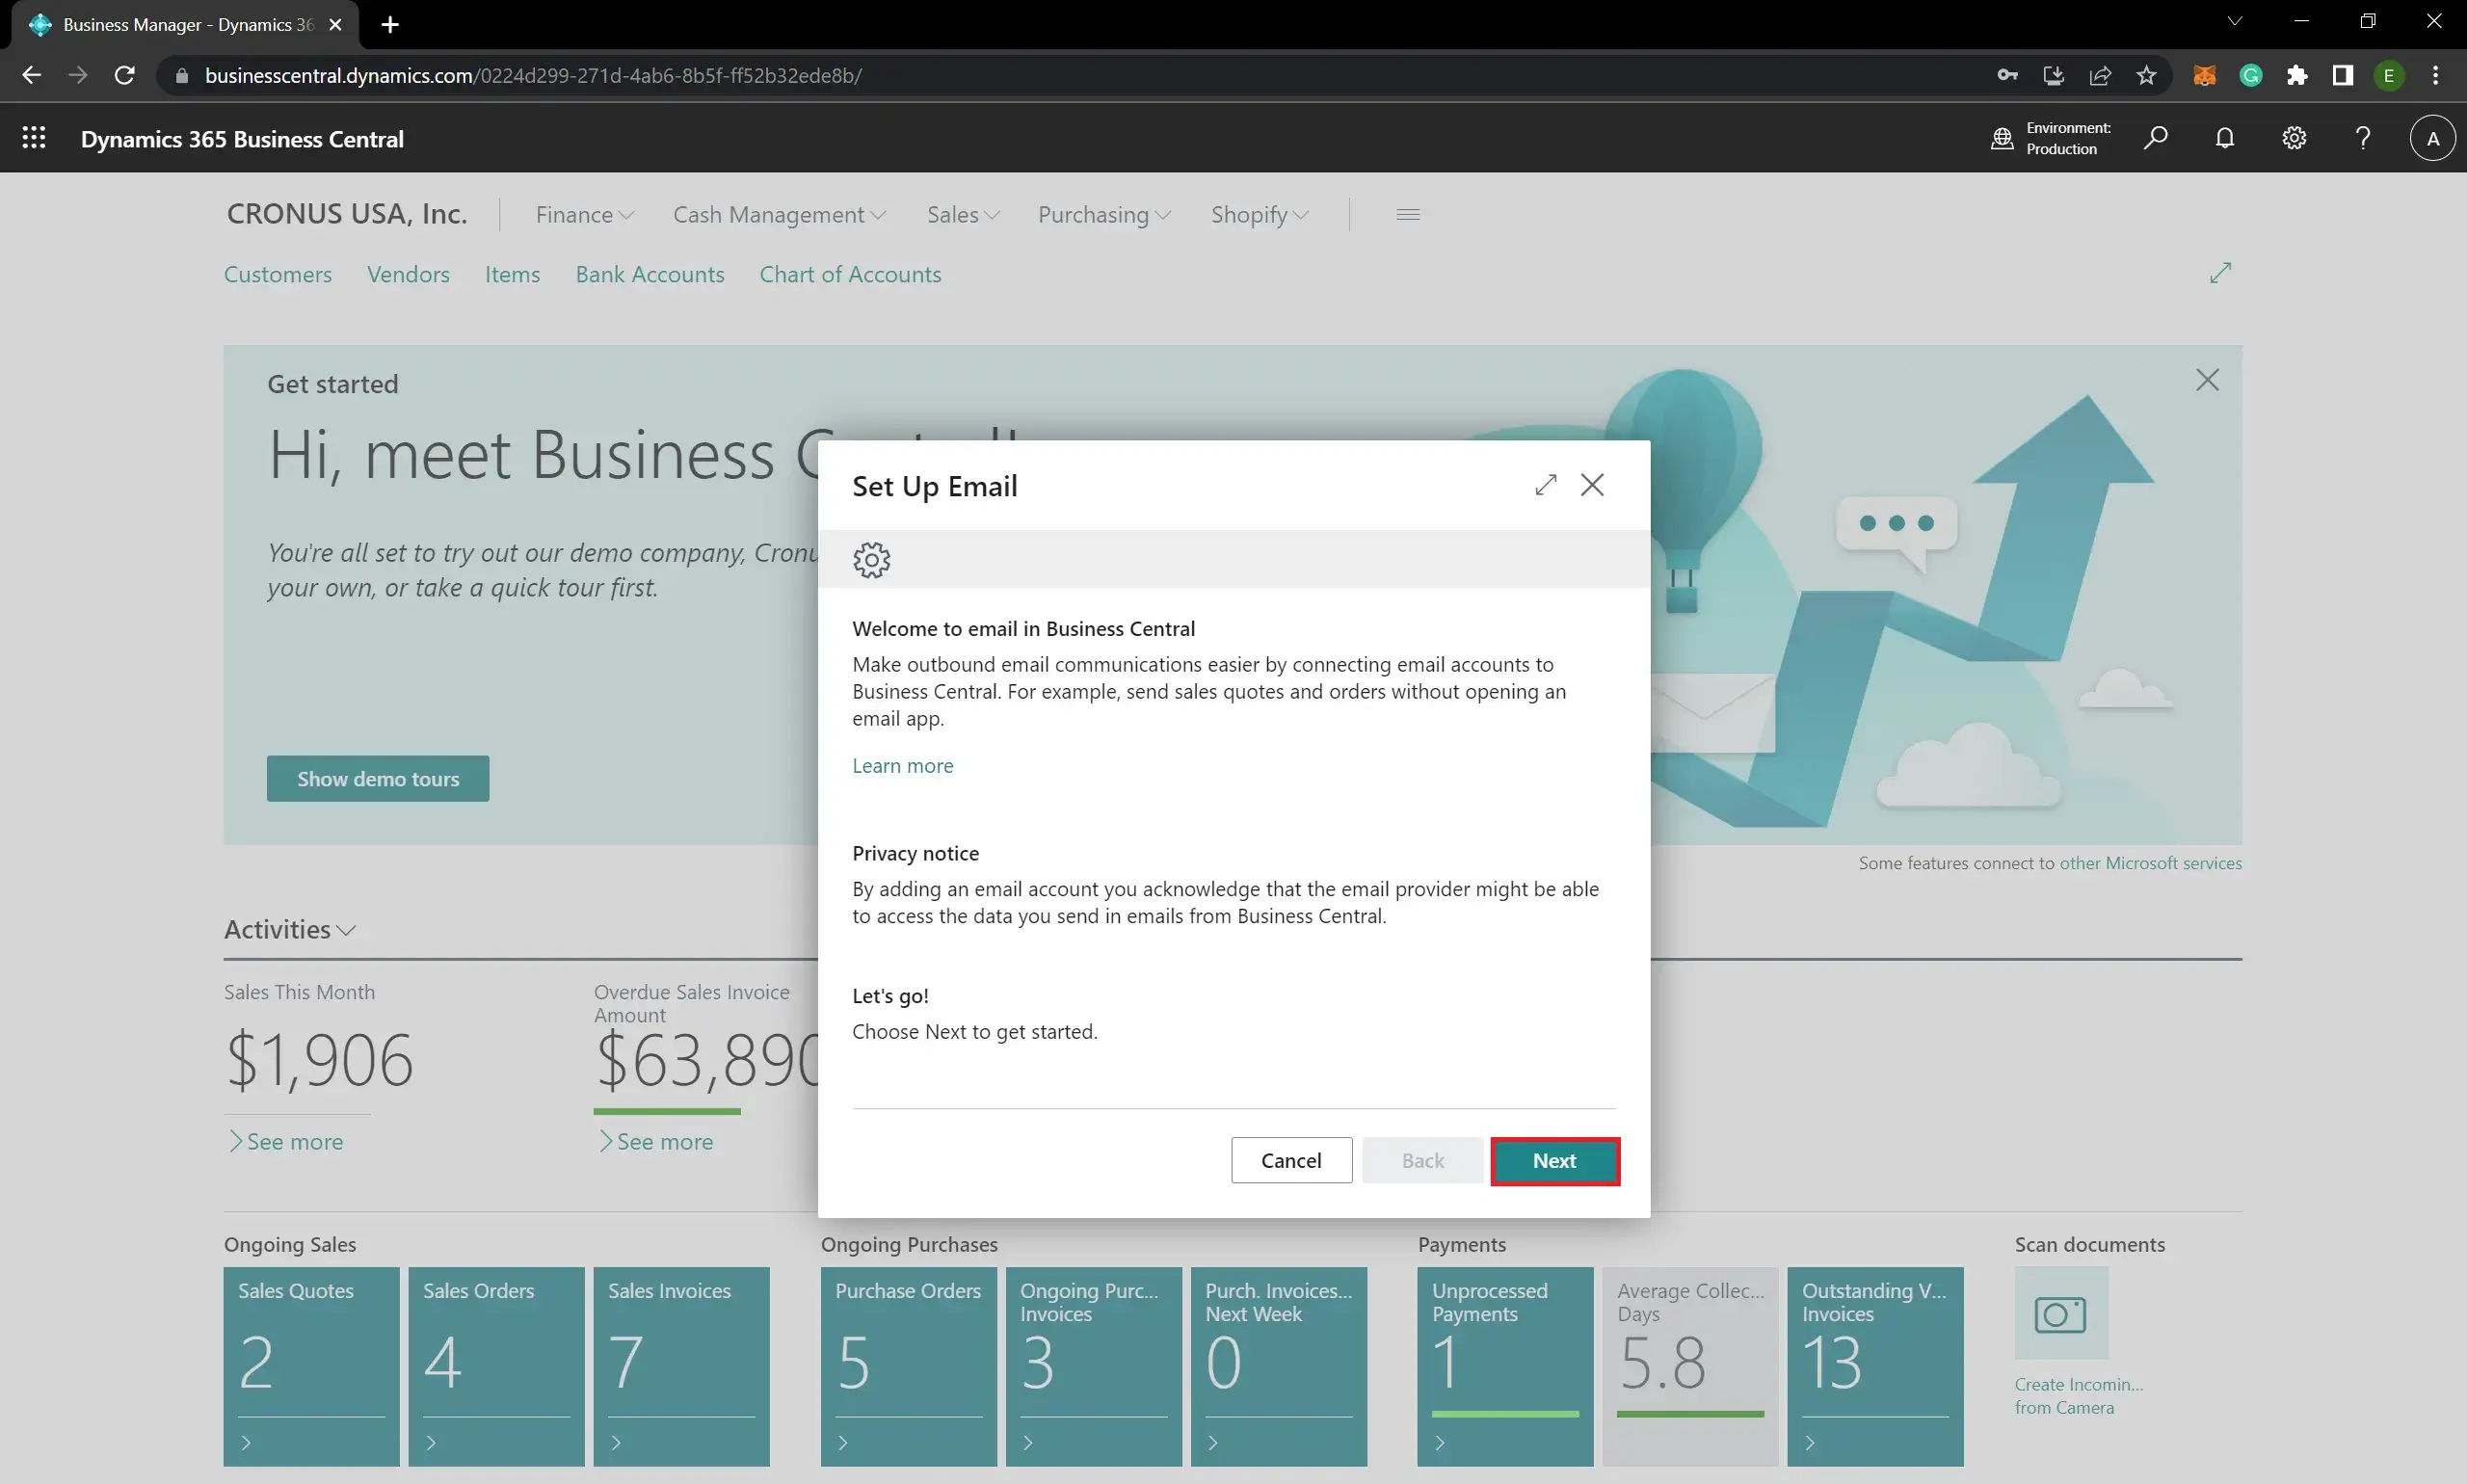The width and height of the screenshot is (2467, 1484).
Task: Click the Customers navigation link
Action: point(277,273)
